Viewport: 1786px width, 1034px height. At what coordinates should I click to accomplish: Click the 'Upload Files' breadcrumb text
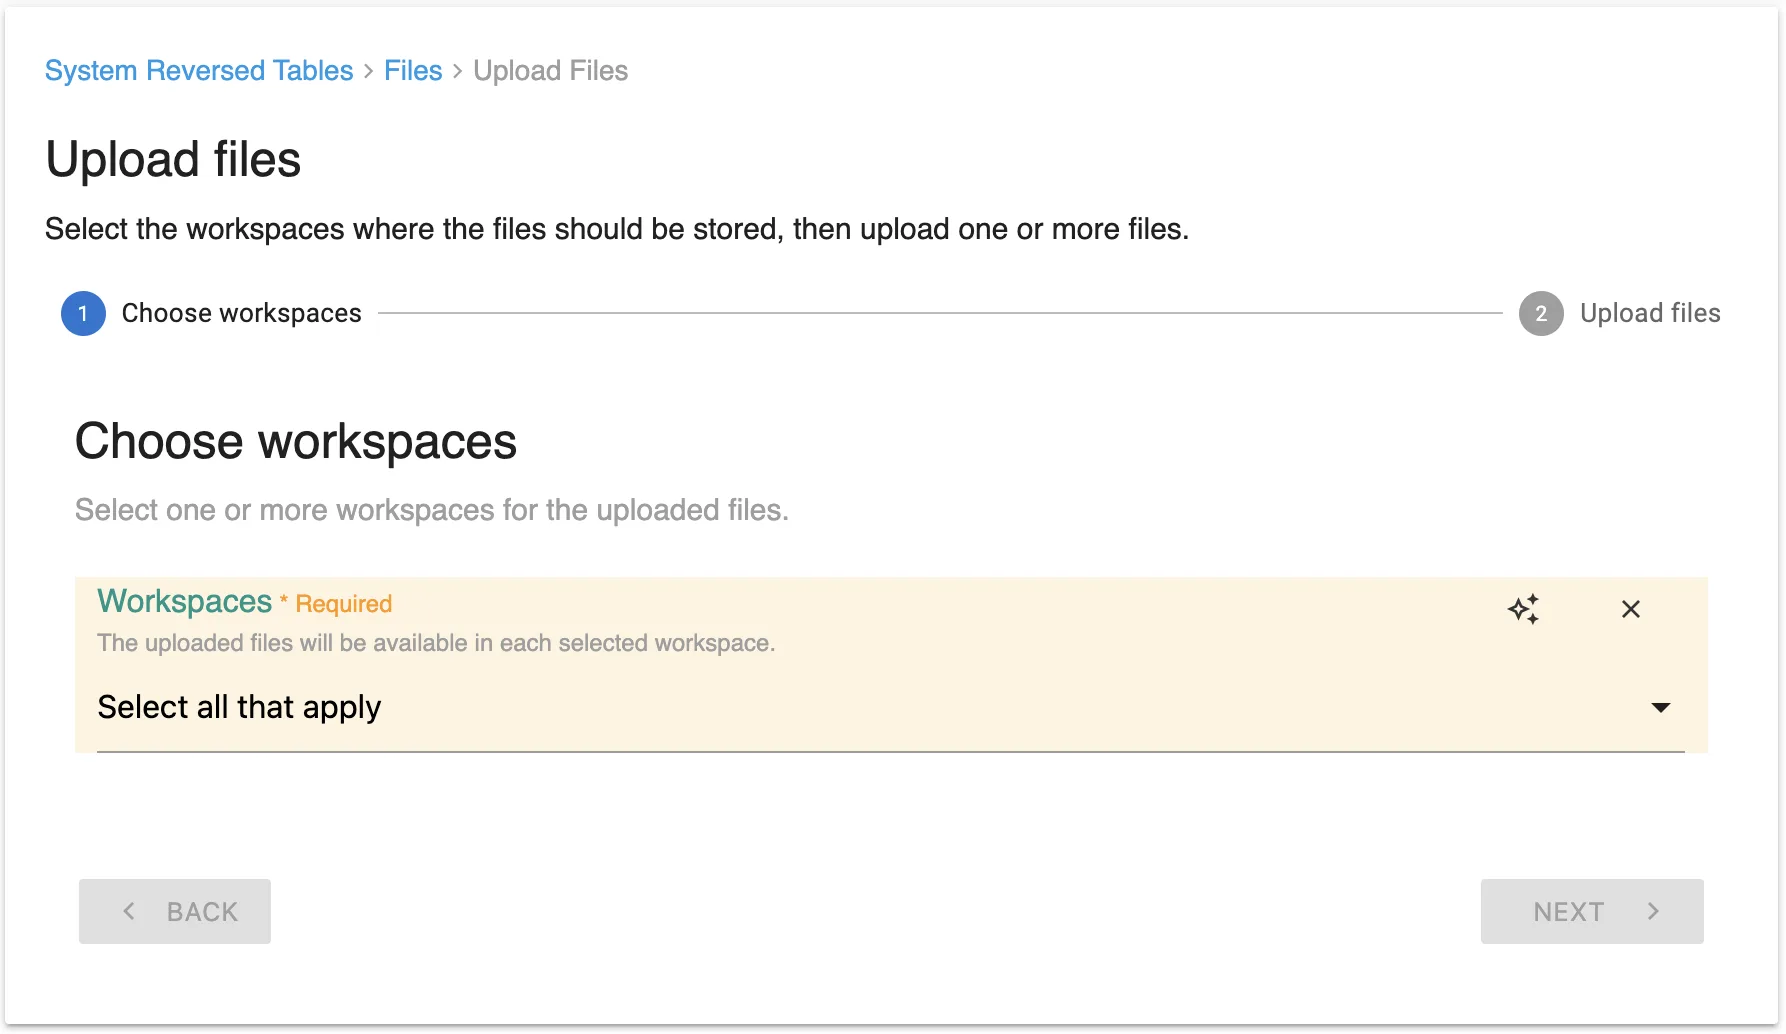click(551, 71)
